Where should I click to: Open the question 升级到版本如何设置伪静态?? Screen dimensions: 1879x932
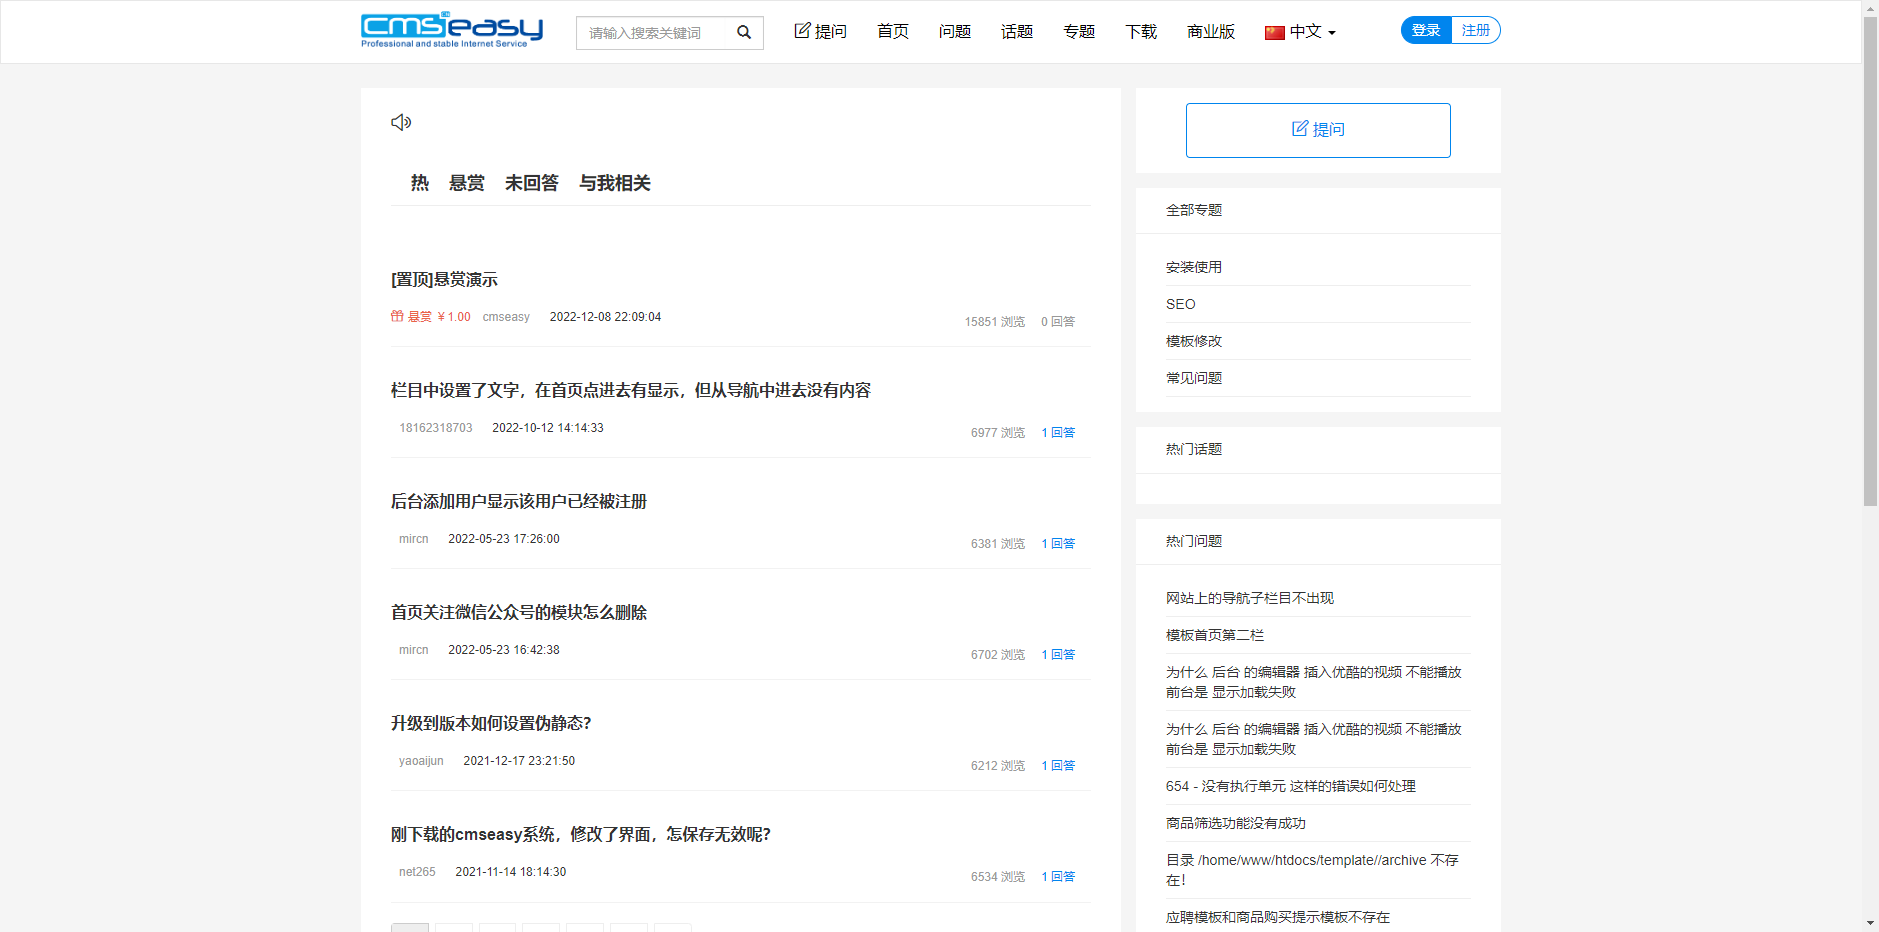(490, 723)
